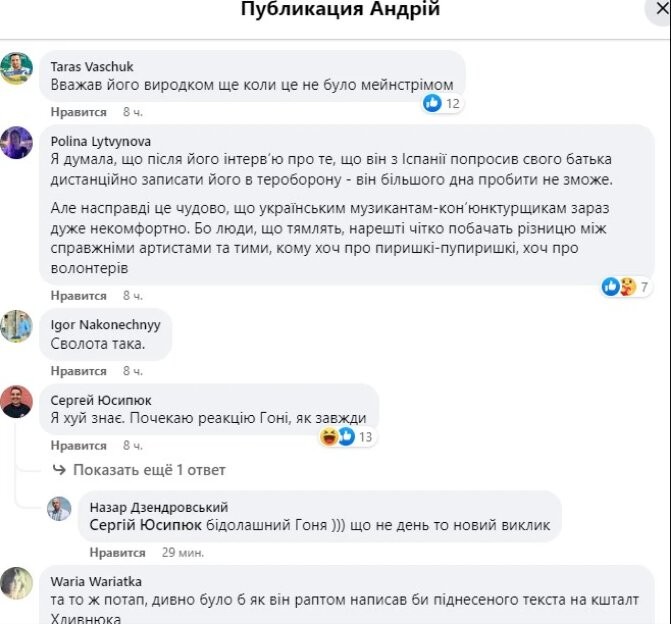Click Назар Дзендровський's small avatar

point(59,508)
